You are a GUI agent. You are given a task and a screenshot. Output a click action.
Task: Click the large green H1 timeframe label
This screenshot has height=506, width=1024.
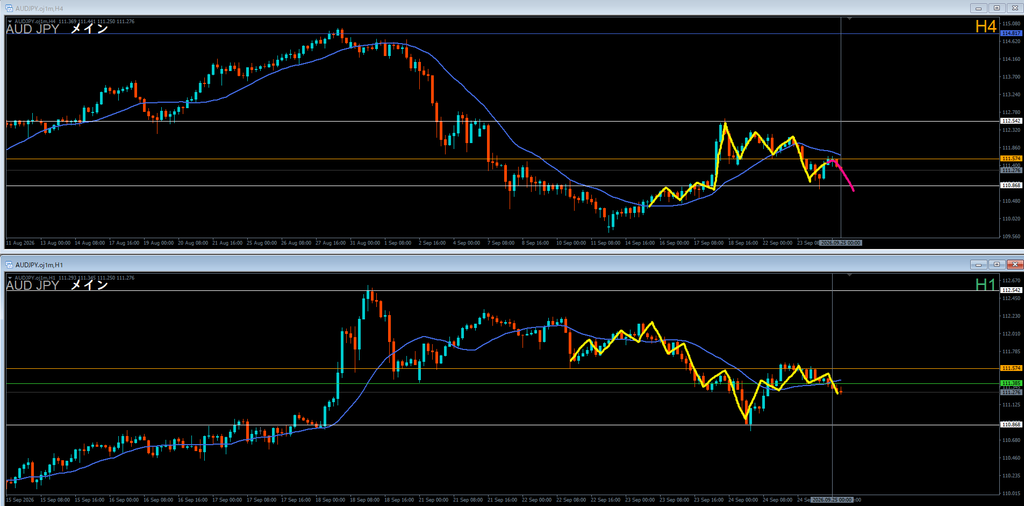[985, 284]
